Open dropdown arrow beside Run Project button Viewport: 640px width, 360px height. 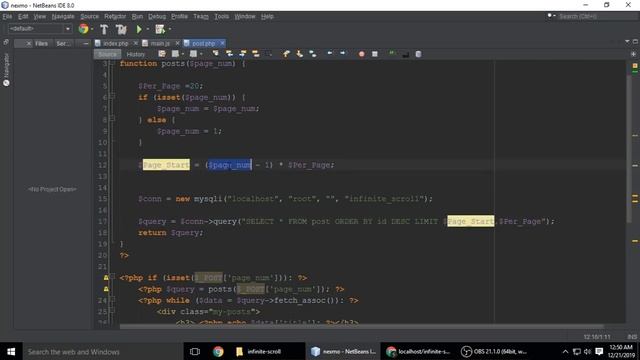pos(148,29)
